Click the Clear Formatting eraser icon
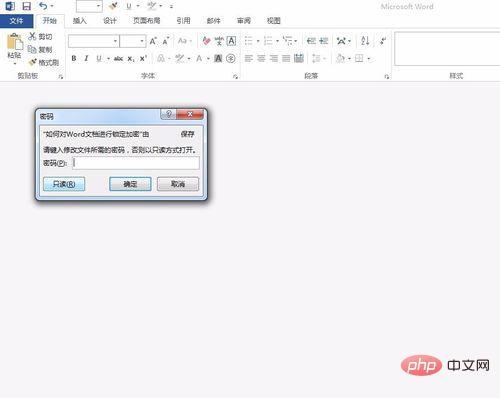 [207, 41]
